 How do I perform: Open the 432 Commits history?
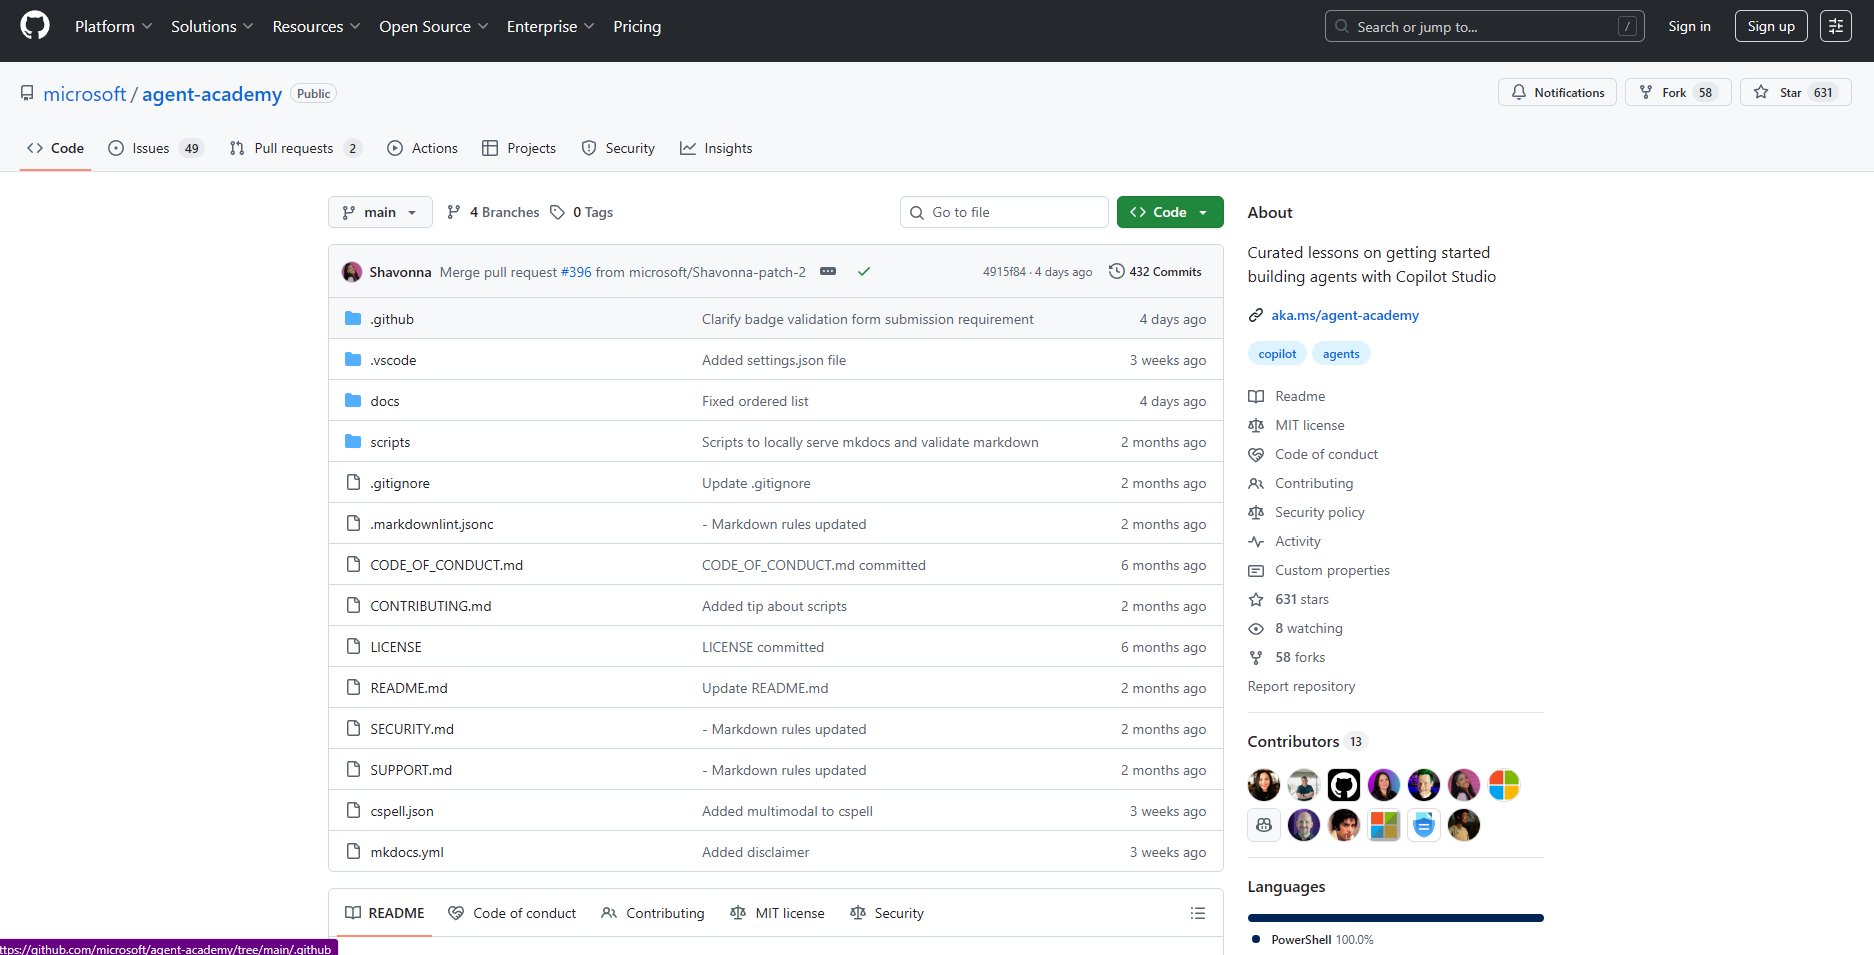1155,271
